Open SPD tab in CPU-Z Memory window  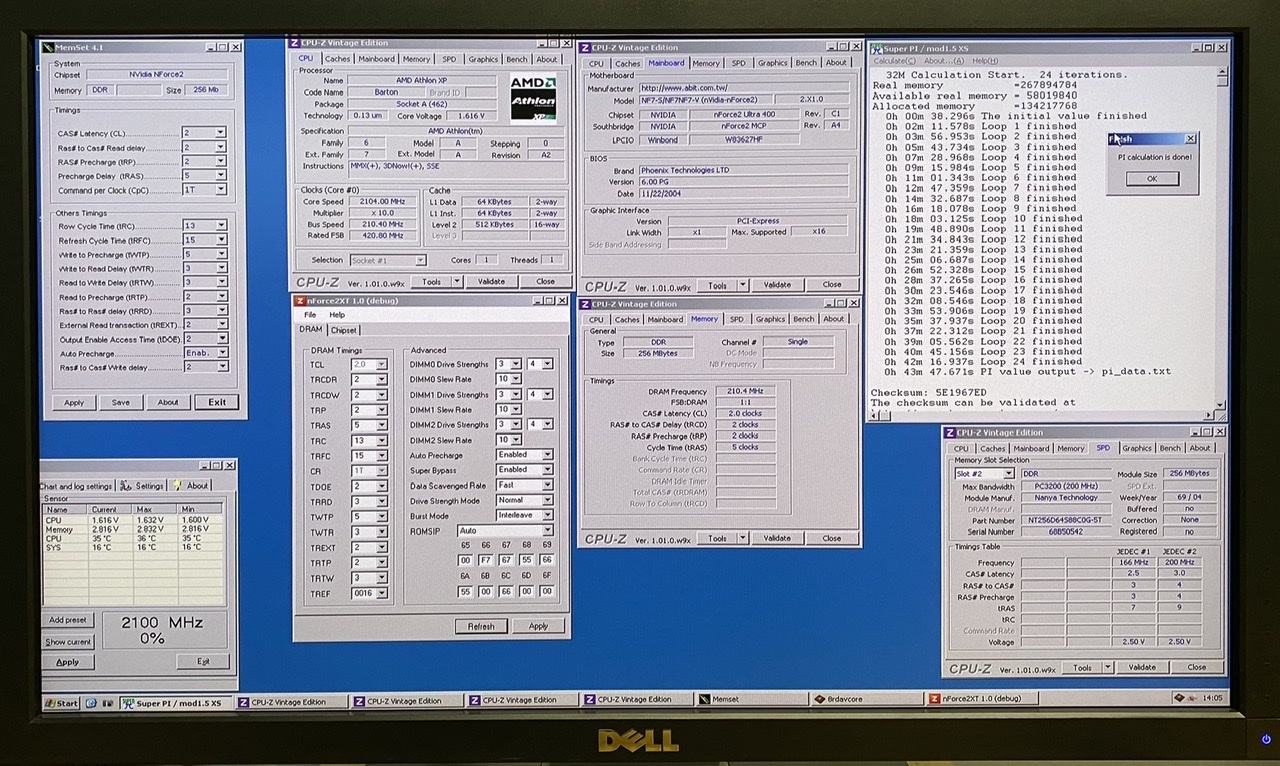click(x=737, y=319)
